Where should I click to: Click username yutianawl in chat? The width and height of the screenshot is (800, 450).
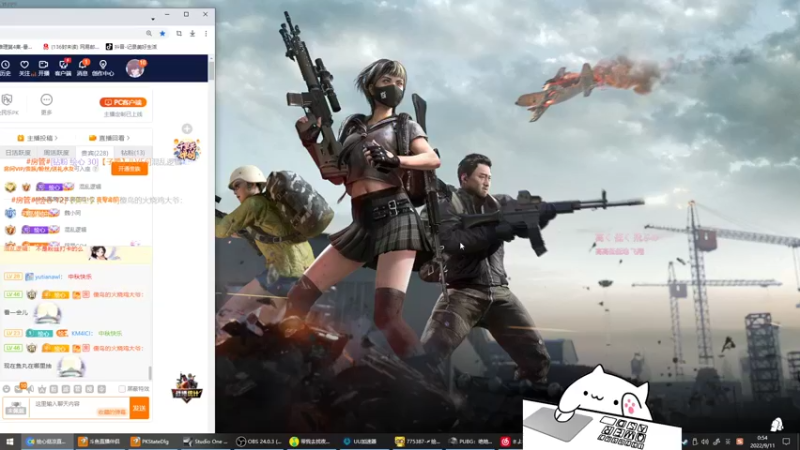click(x=48, y=277)
